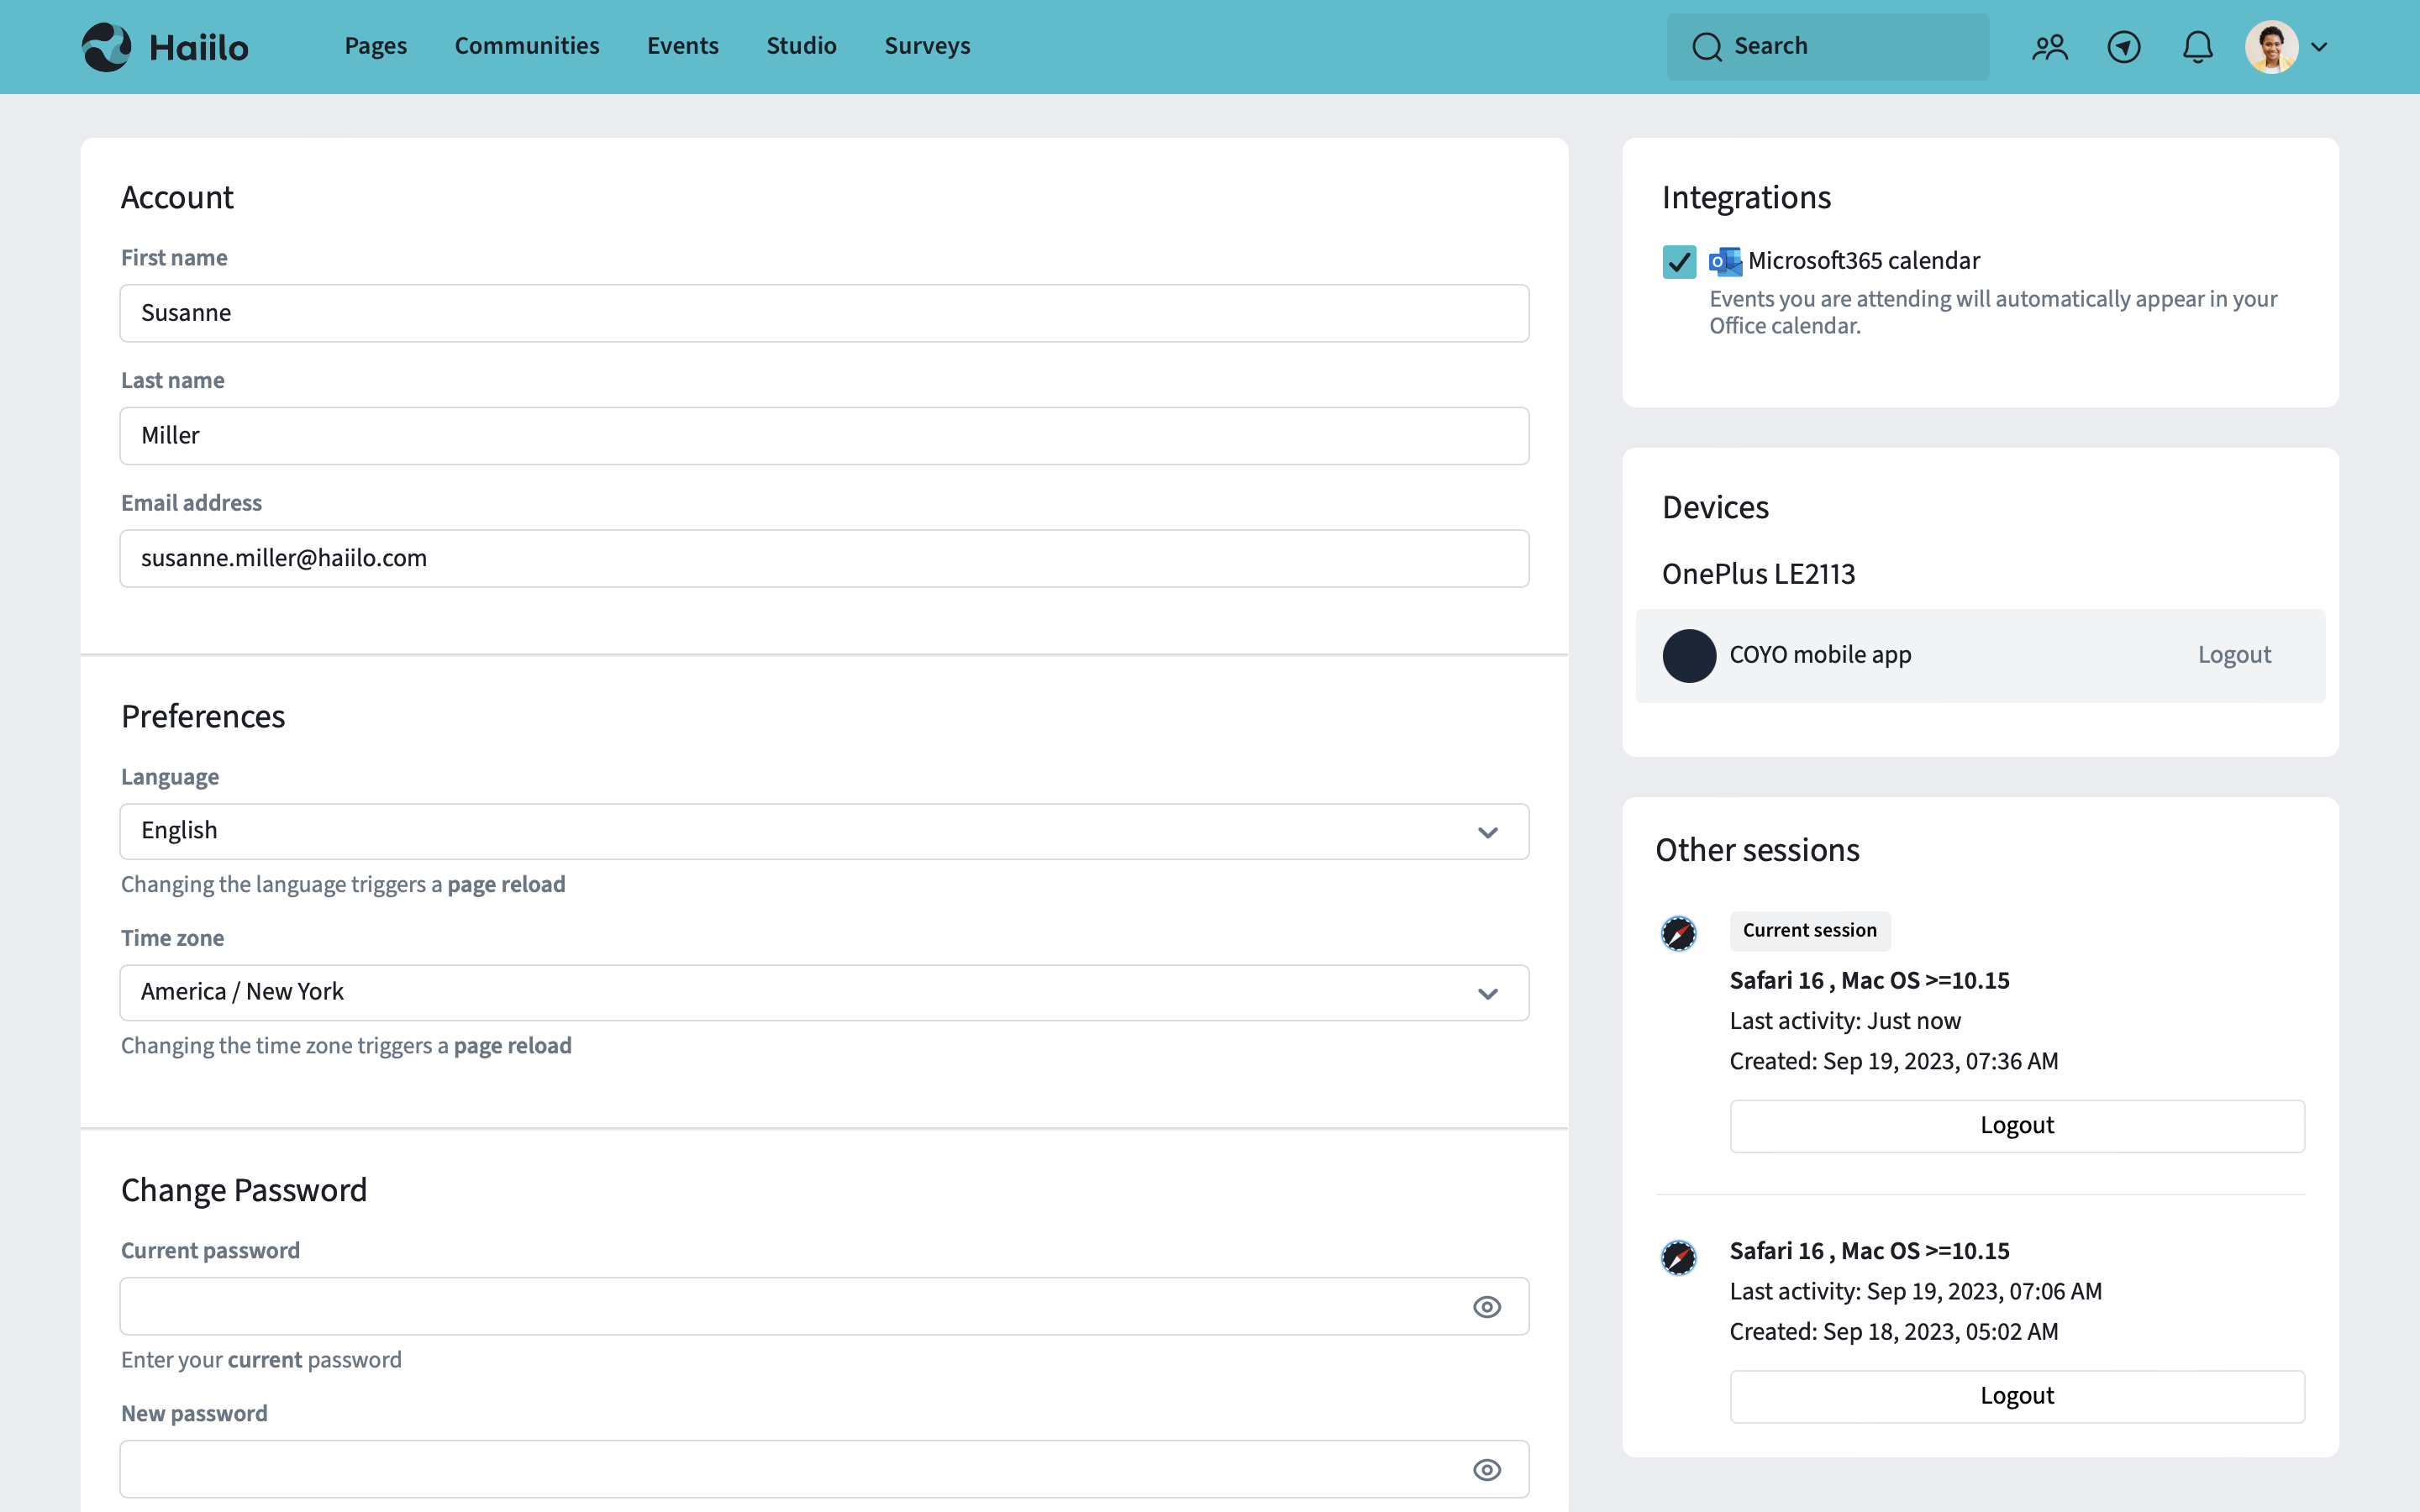This screenshot has width=2420, height=1512.
Task: Open the Surveys menu item
Action: 927,46
